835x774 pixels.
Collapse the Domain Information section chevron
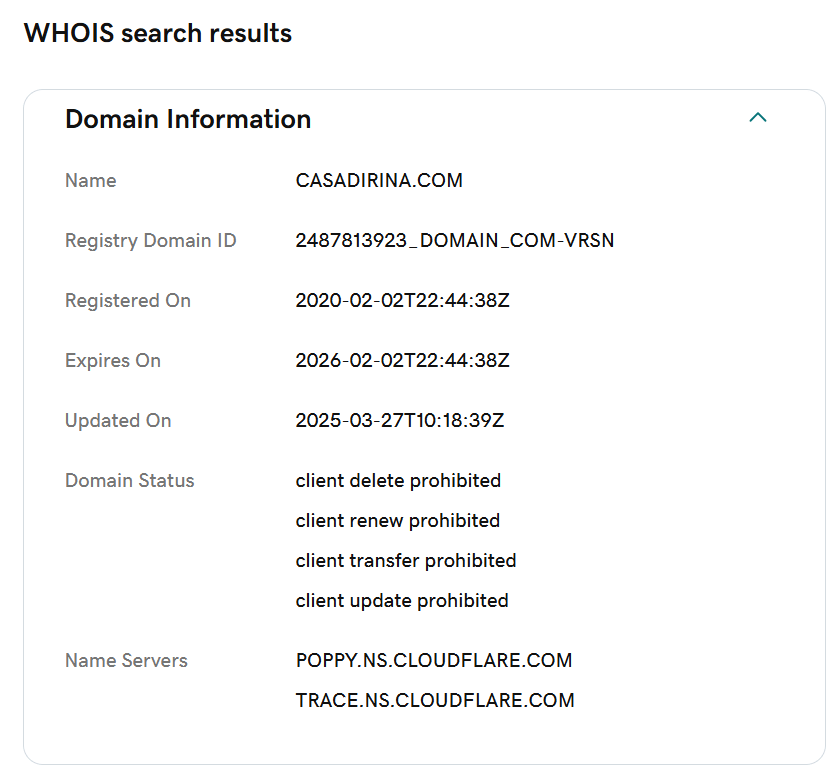coord(757,118)
